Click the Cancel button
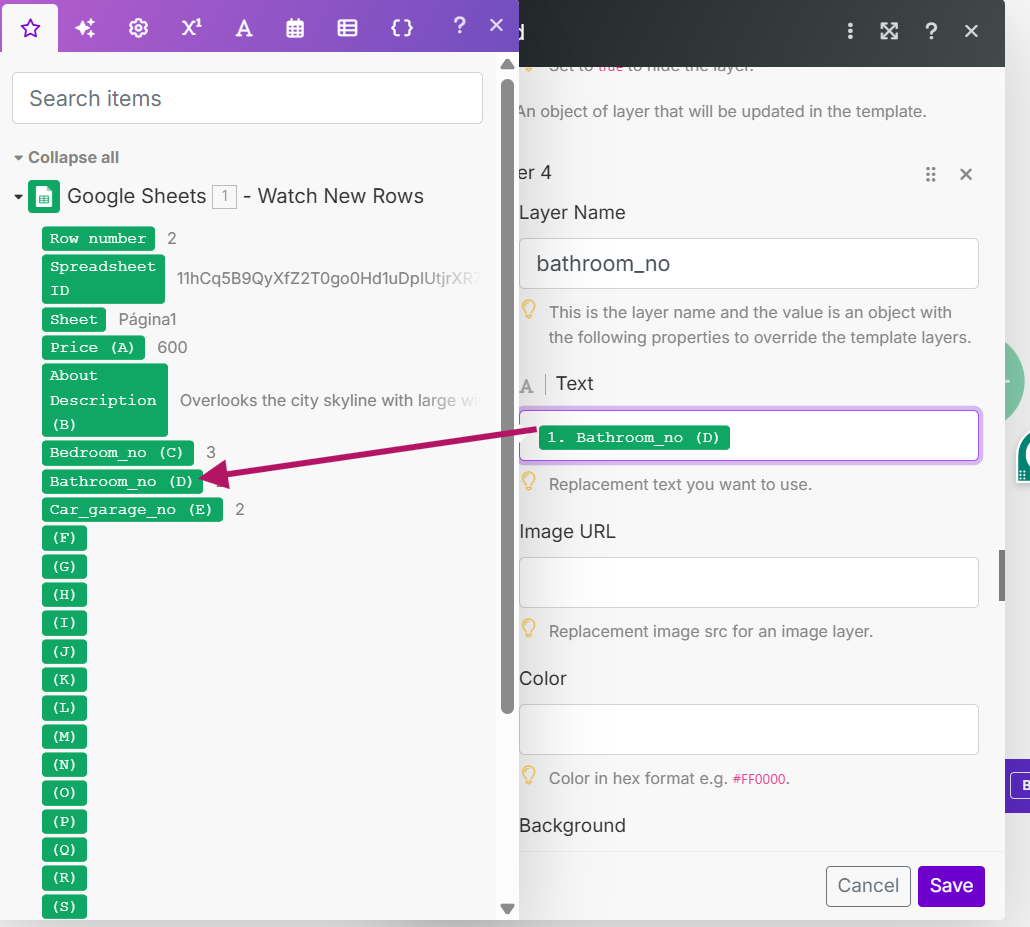This screenshot has width=1030, height=927. tap(868, 886)
